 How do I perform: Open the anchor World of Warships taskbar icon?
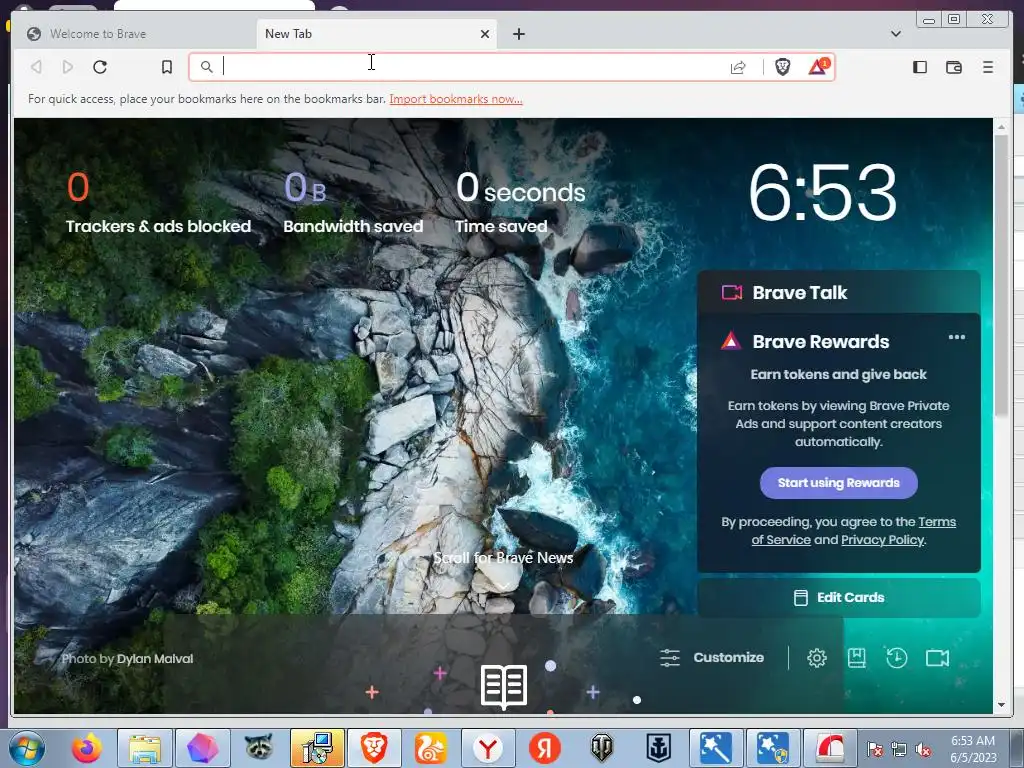point(658,748)
